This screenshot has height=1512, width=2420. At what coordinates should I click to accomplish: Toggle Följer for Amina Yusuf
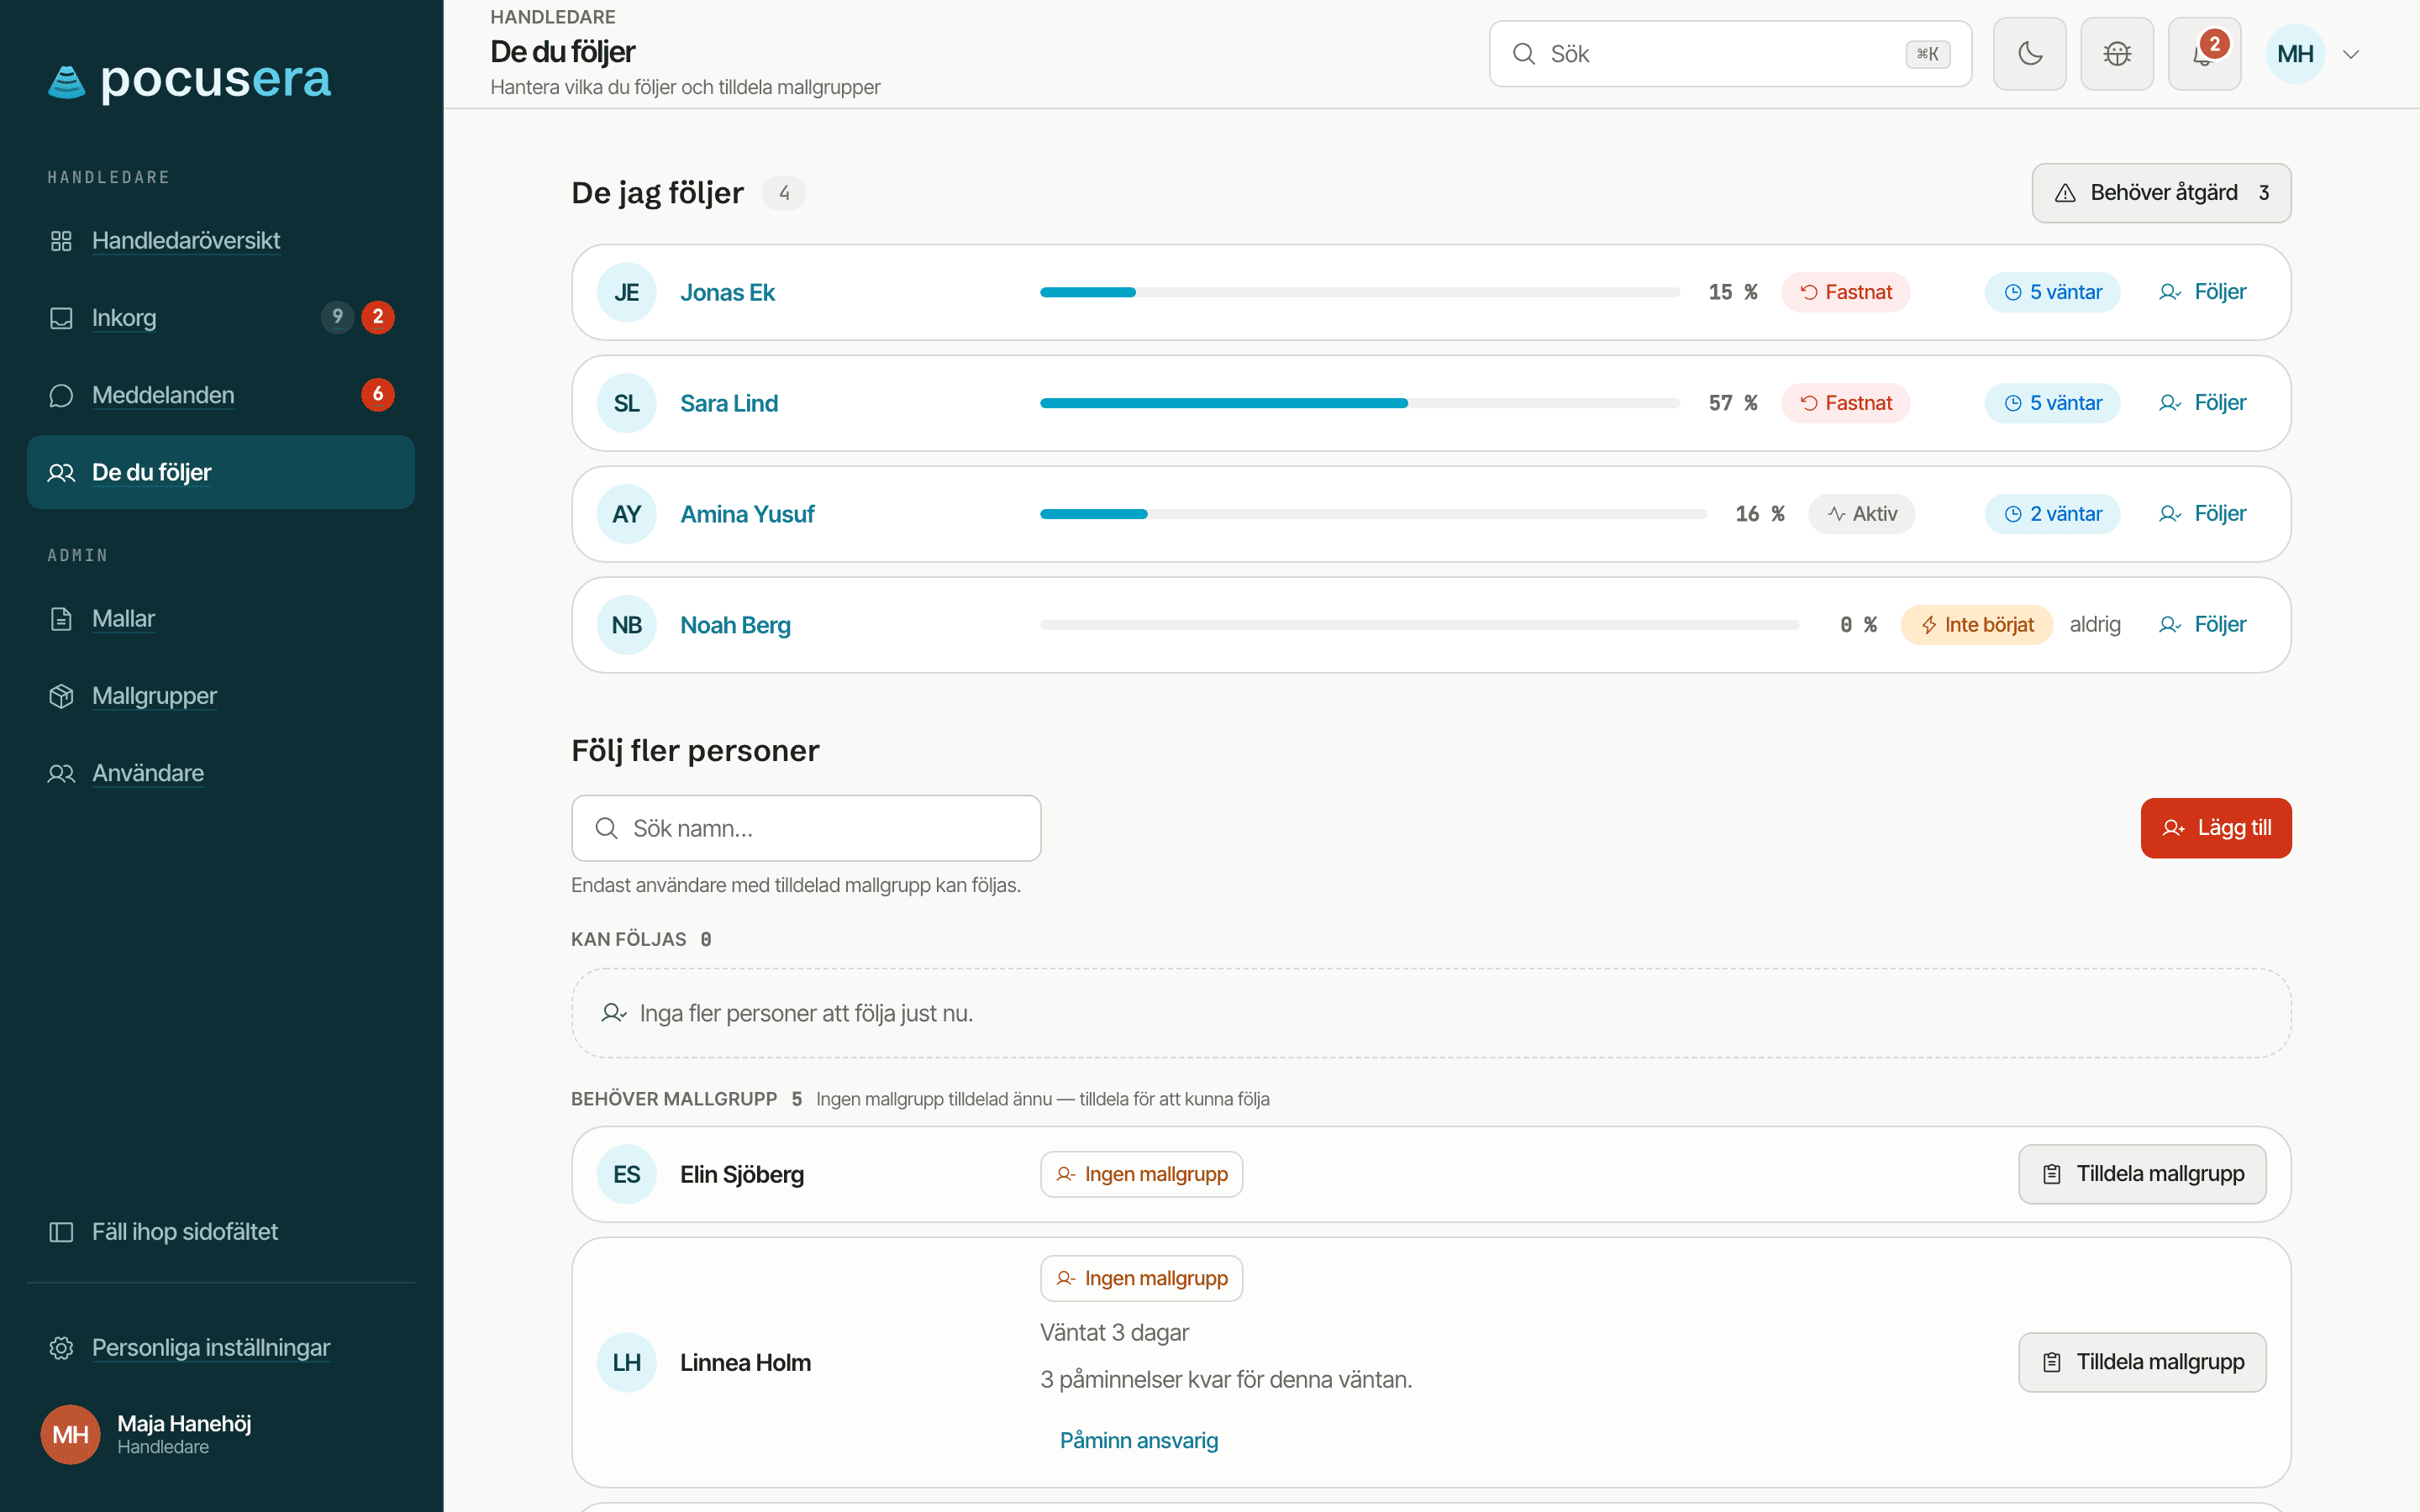coord(2202,514)
